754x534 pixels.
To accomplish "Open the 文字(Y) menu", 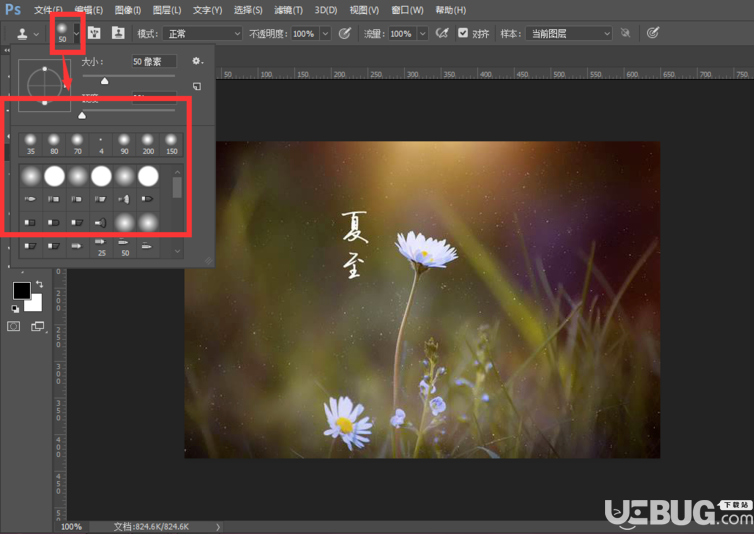I will 207,10.
